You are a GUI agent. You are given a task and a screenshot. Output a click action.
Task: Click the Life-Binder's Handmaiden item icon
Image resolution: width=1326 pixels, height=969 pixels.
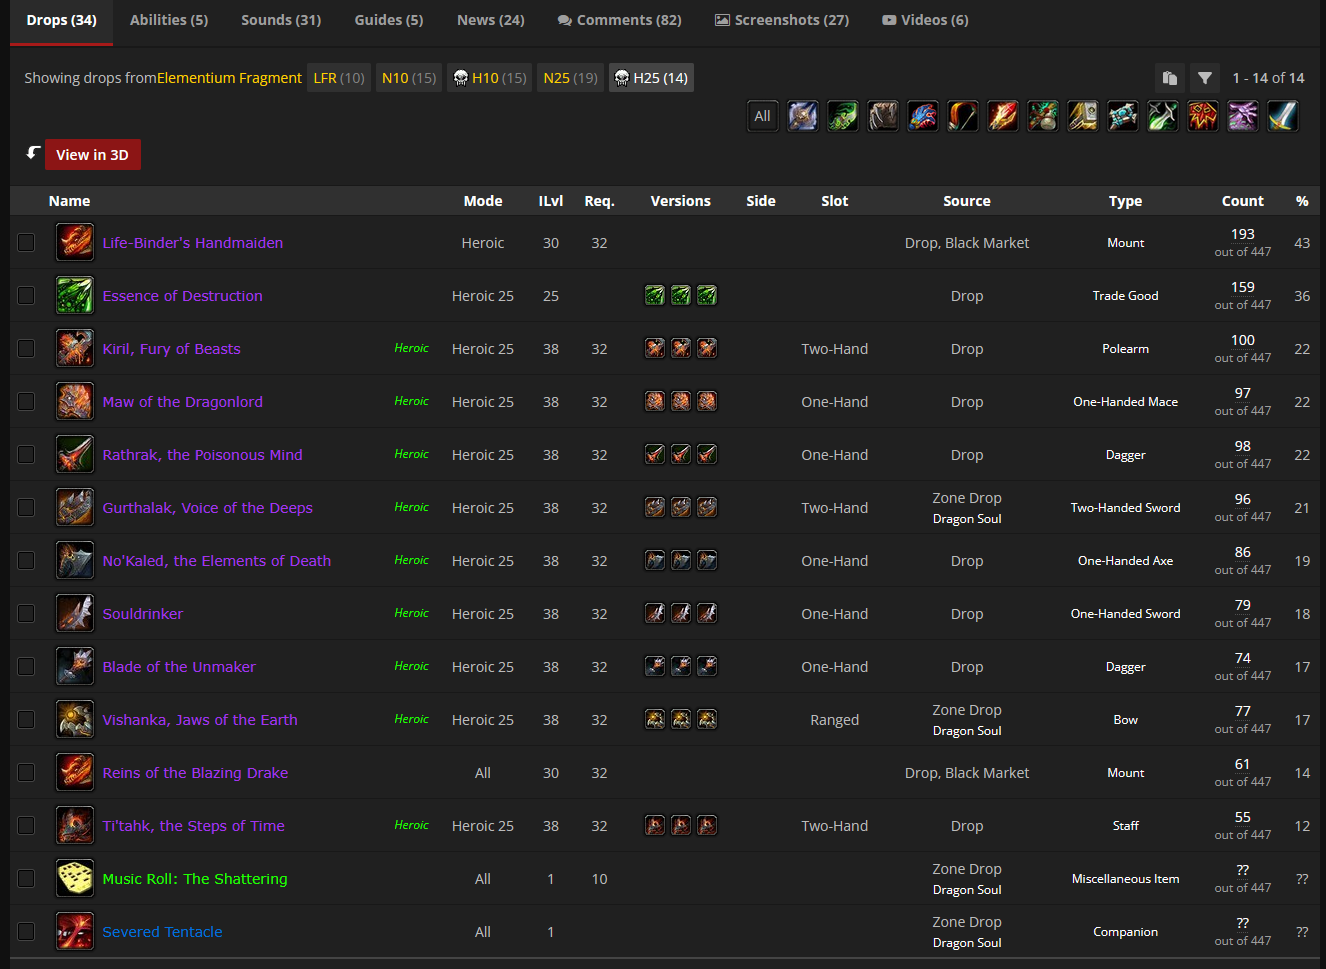pos(75,242)
